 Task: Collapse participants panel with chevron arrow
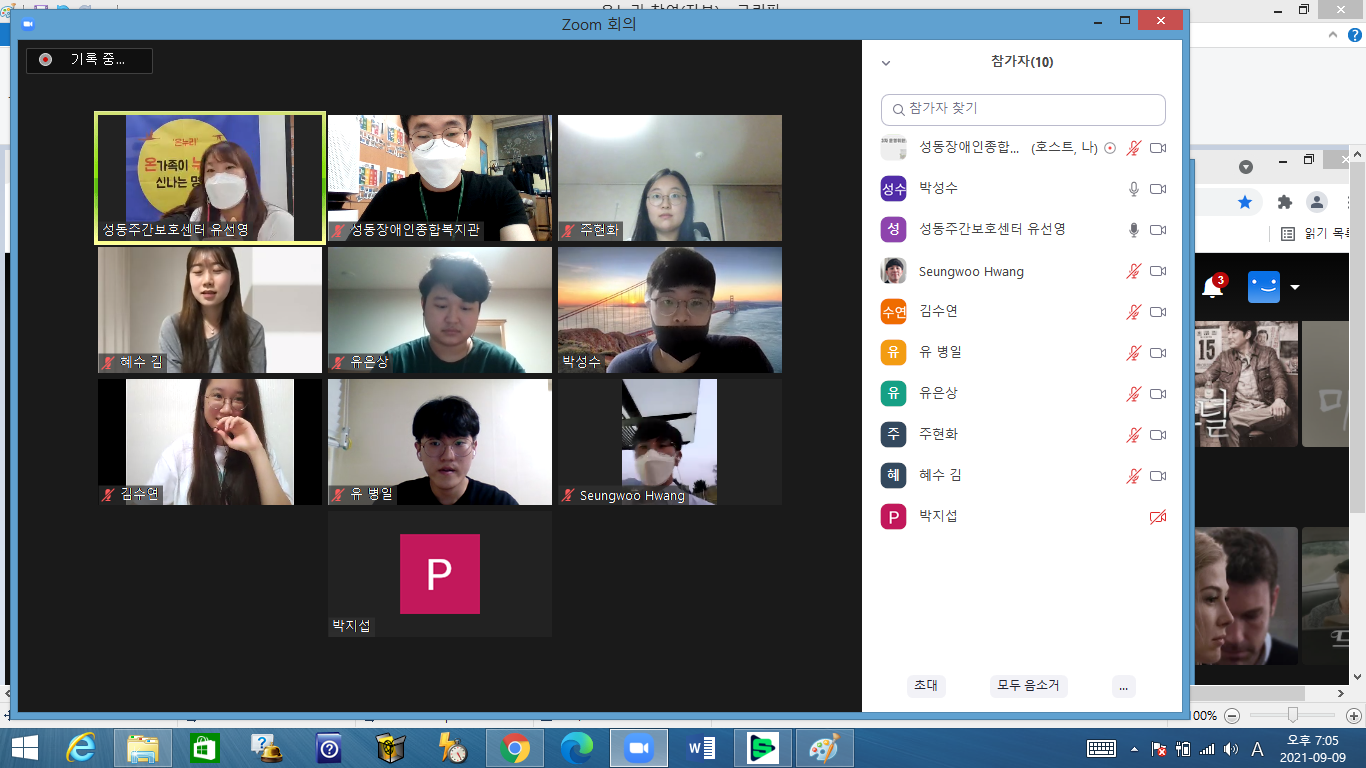point(885,63)
